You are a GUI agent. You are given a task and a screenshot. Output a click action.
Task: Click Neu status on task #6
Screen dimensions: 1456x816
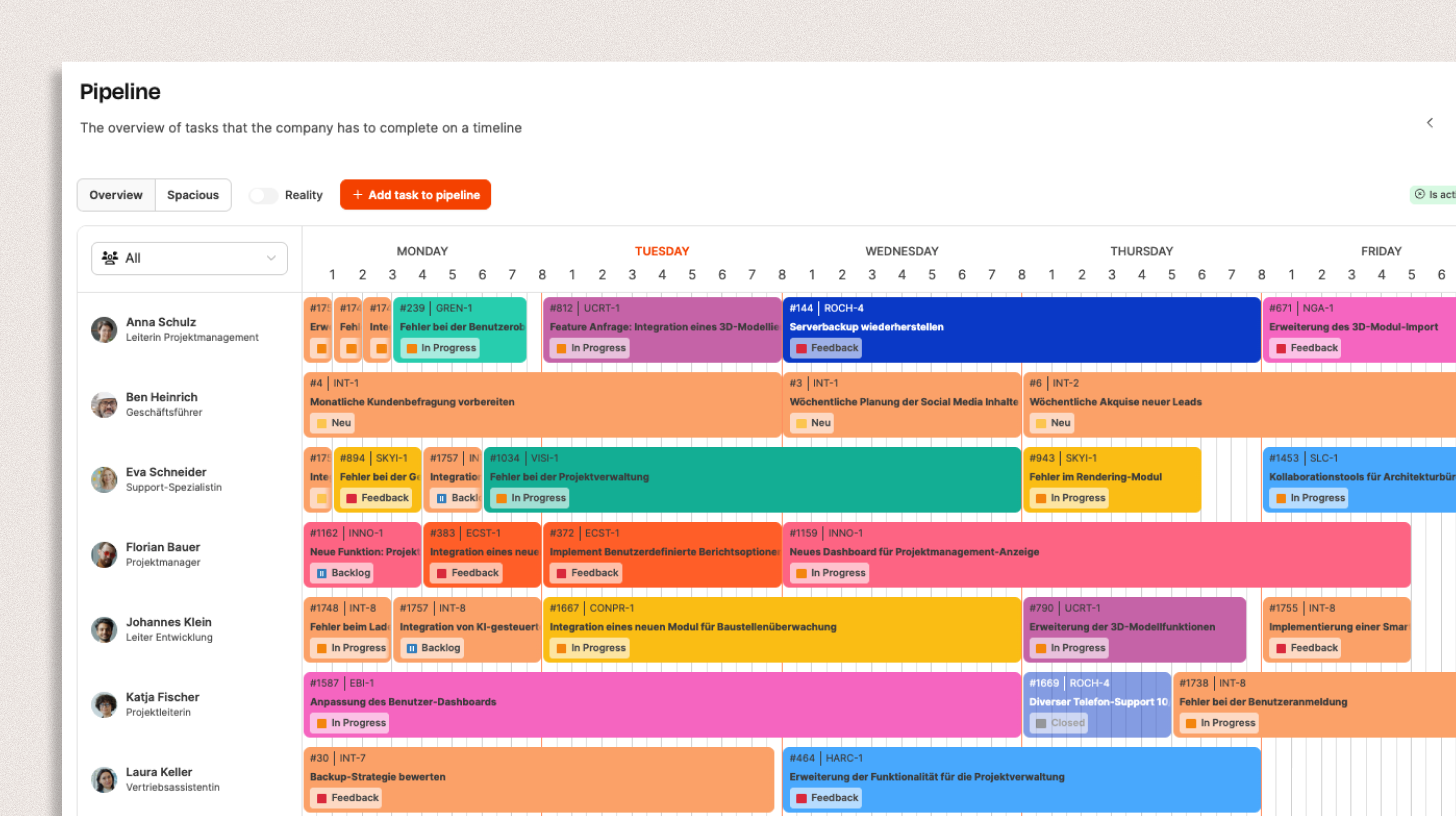point(1053,423)
